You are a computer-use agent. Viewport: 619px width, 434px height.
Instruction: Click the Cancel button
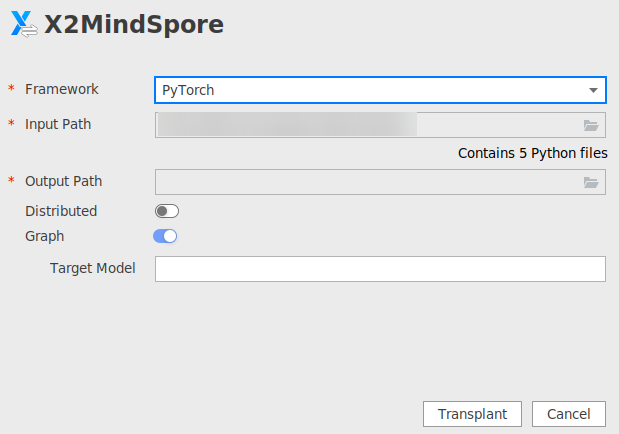pyautogui.click(x=568, y=414)
